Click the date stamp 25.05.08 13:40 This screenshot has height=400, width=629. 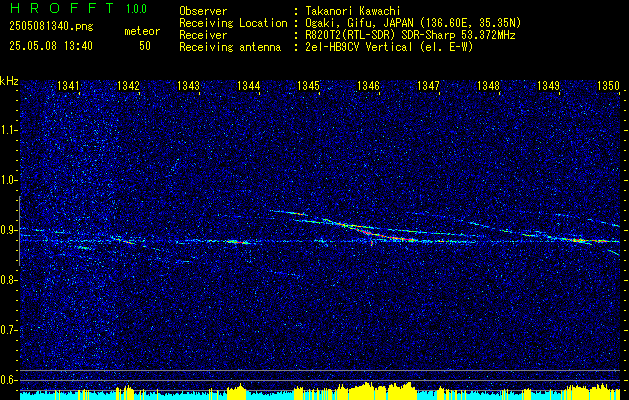[x=51, y=46]
